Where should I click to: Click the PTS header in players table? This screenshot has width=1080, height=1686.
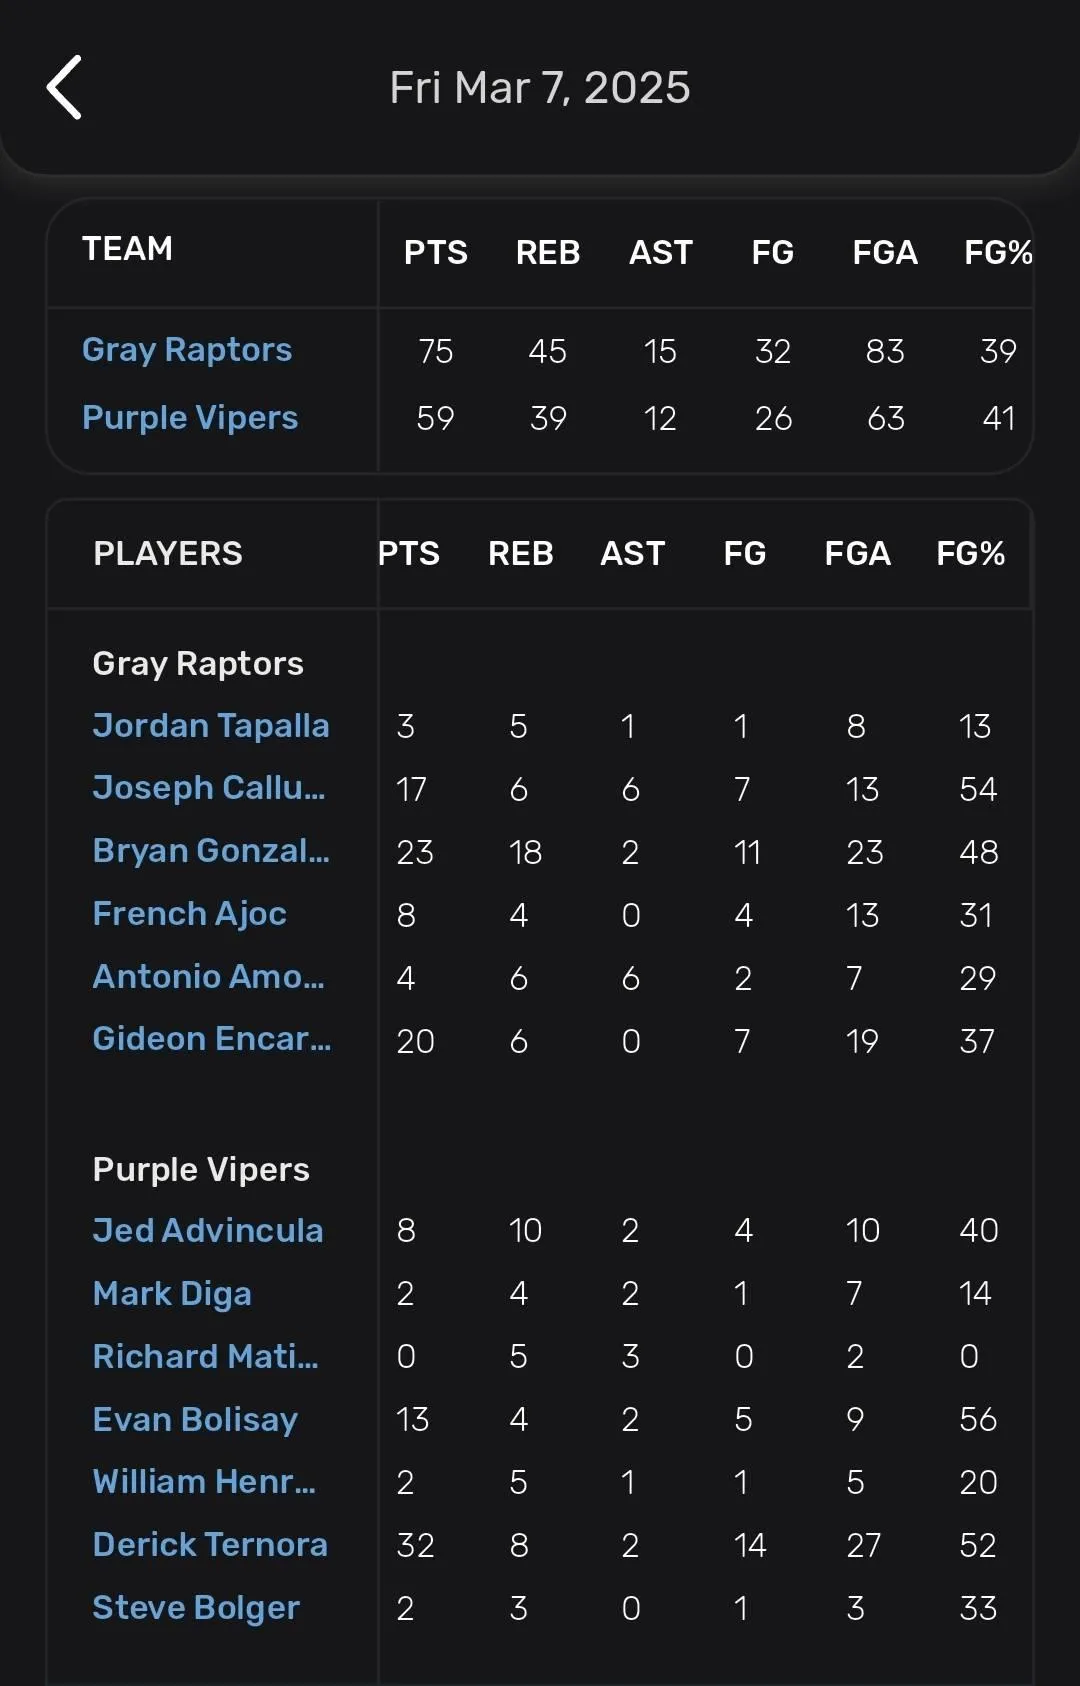click(409, 554)
